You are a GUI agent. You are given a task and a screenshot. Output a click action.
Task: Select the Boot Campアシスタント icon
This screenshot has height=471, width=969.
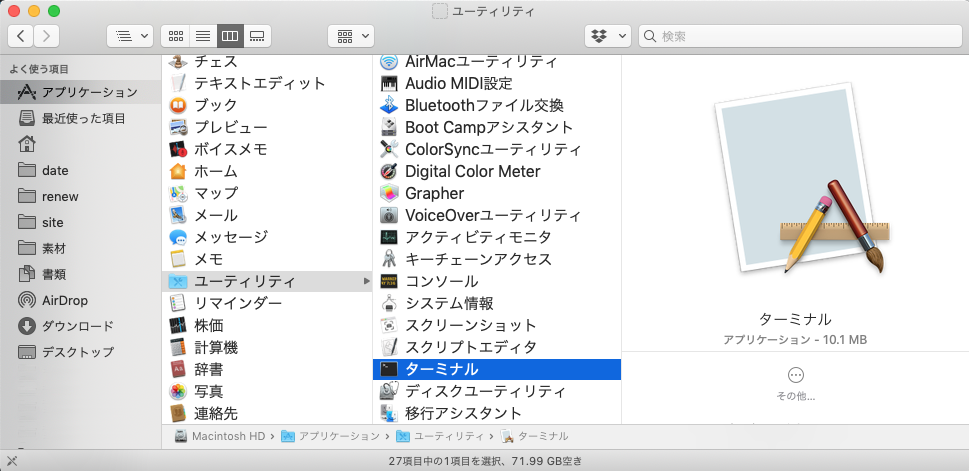[x=389, y=127]
